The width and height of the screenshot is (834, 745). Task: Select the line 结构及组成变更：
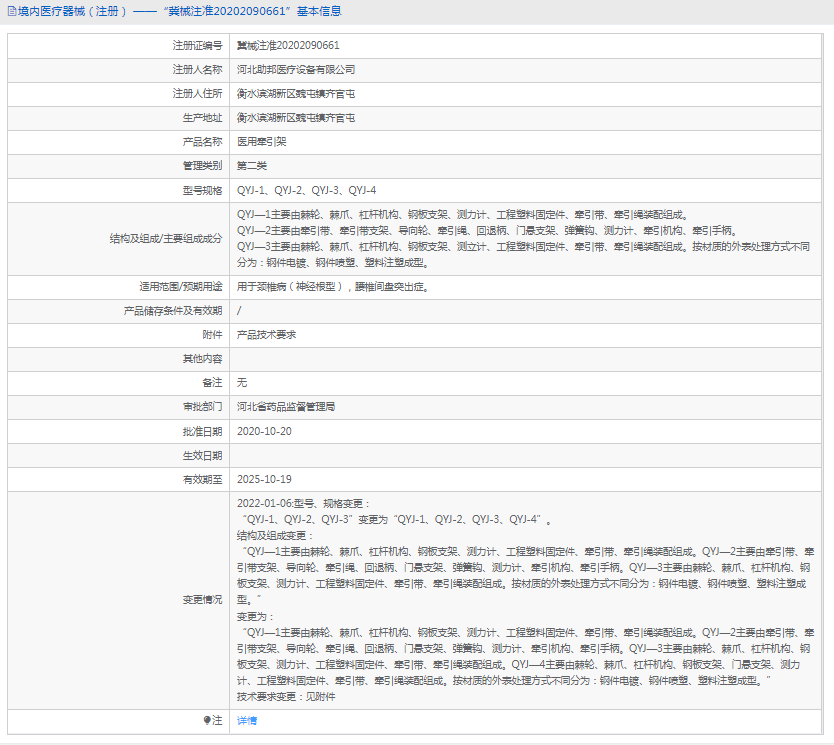[275, 535]
